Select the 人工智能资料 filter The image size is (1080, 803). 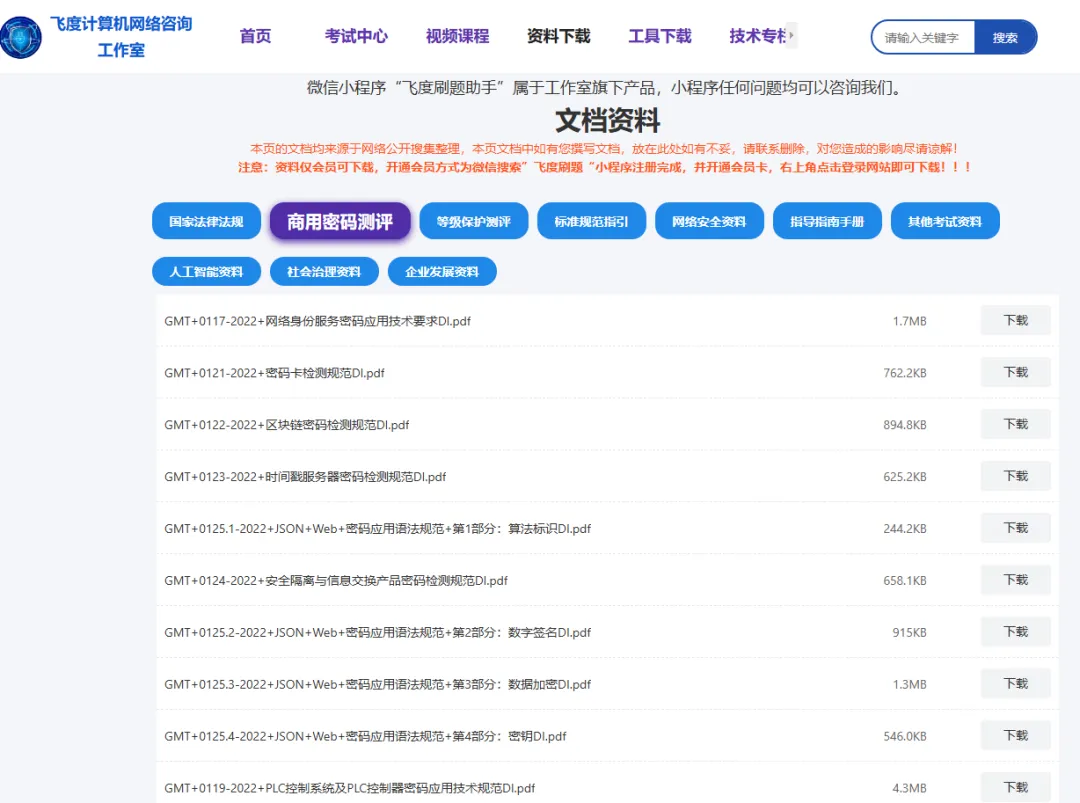[206, 271]
